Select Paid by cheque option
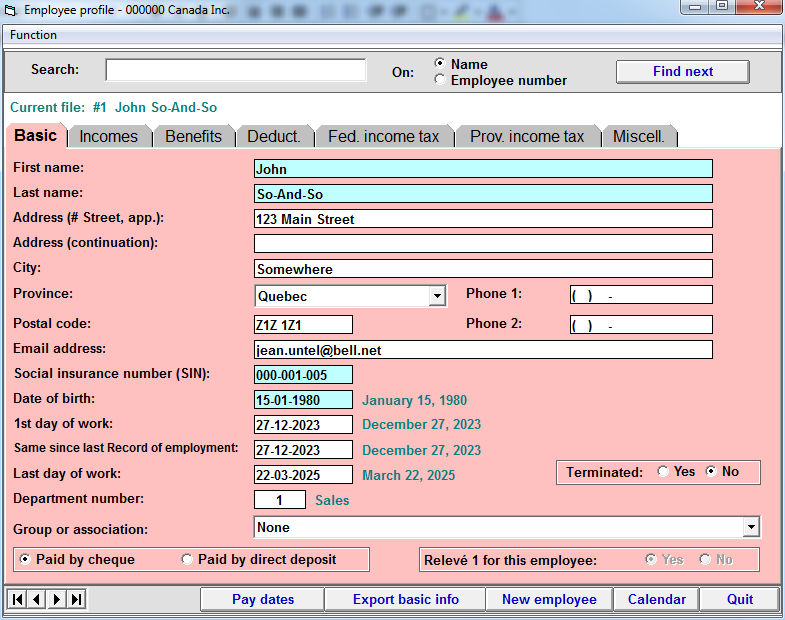 (25, 560)
